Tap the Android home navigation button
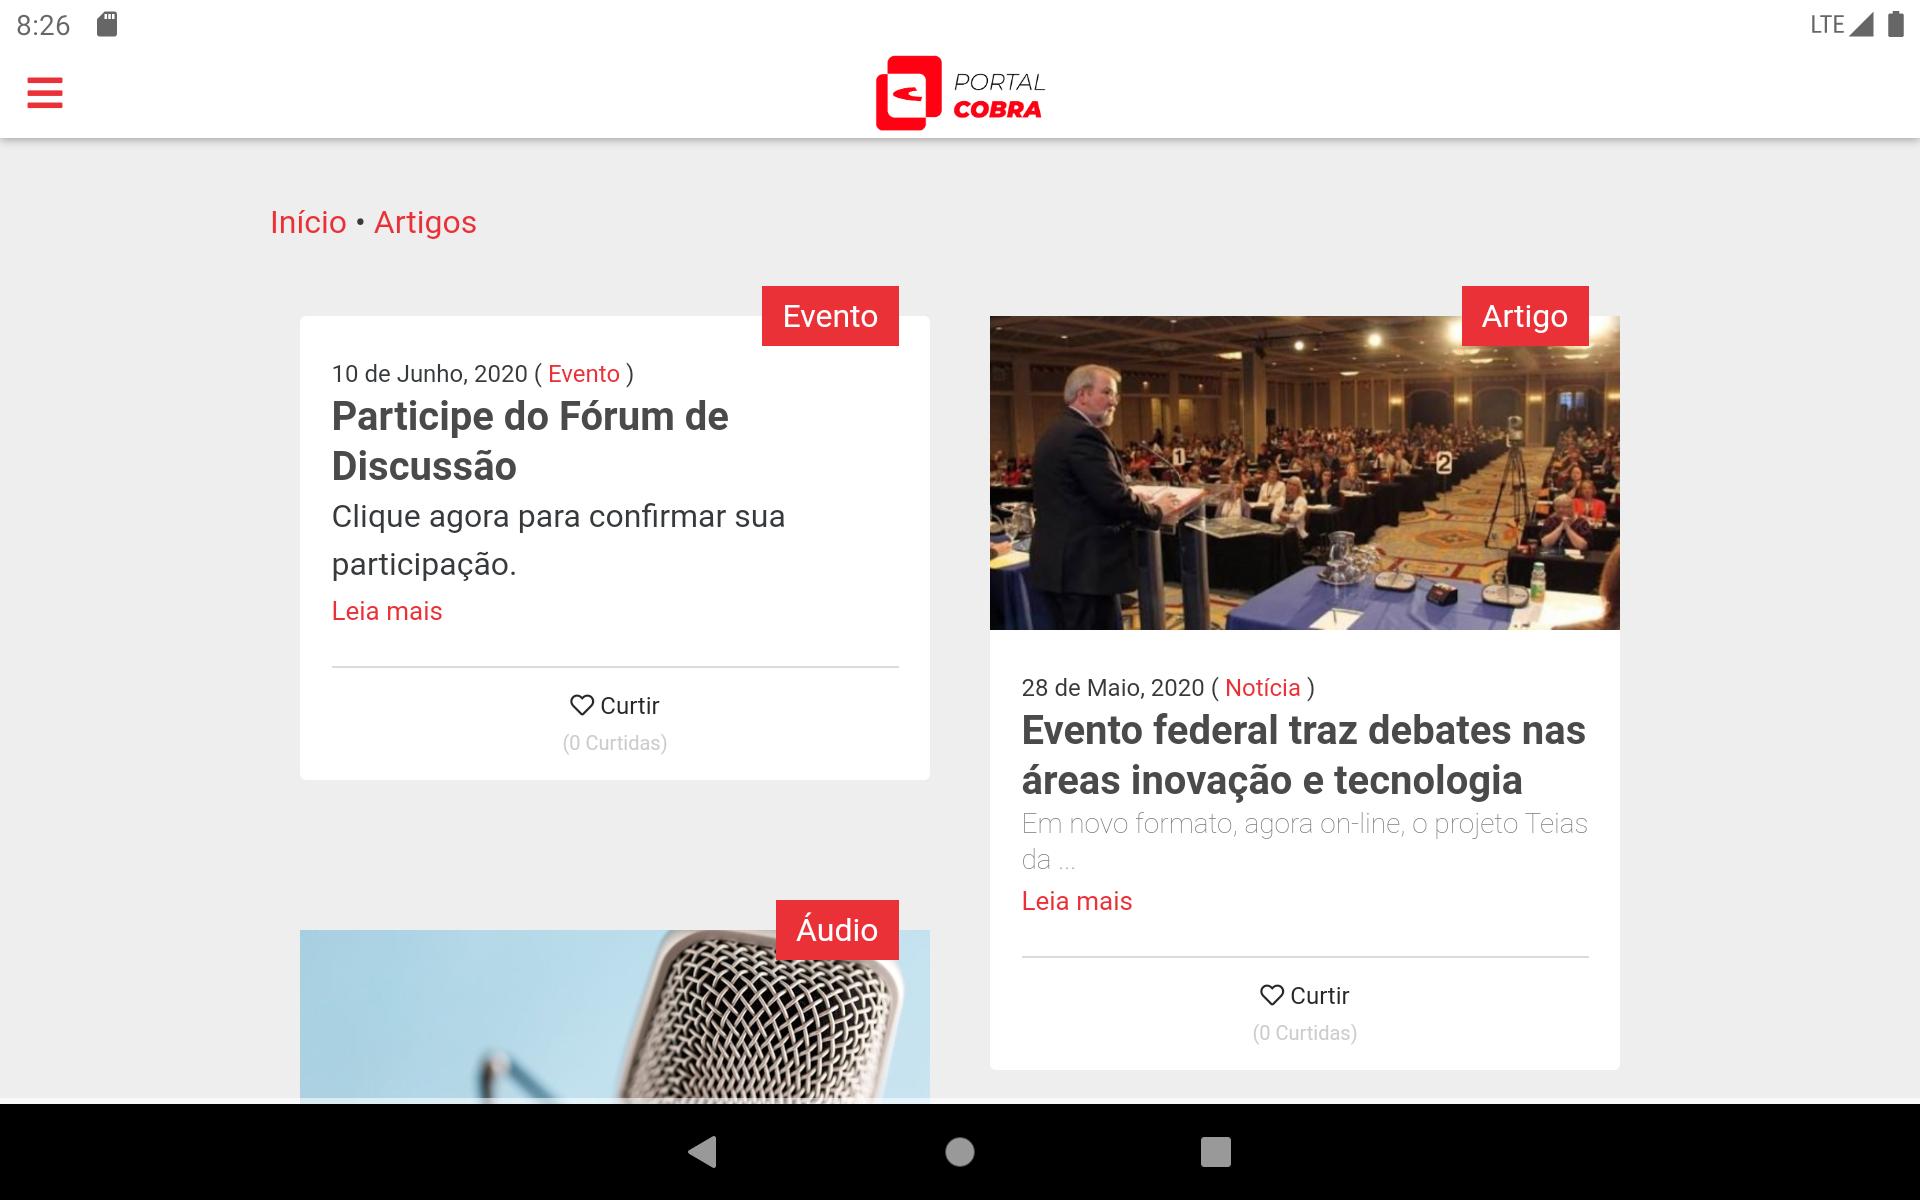The height and width of the screenshot is (1200, 1920). coord(960,1152)
